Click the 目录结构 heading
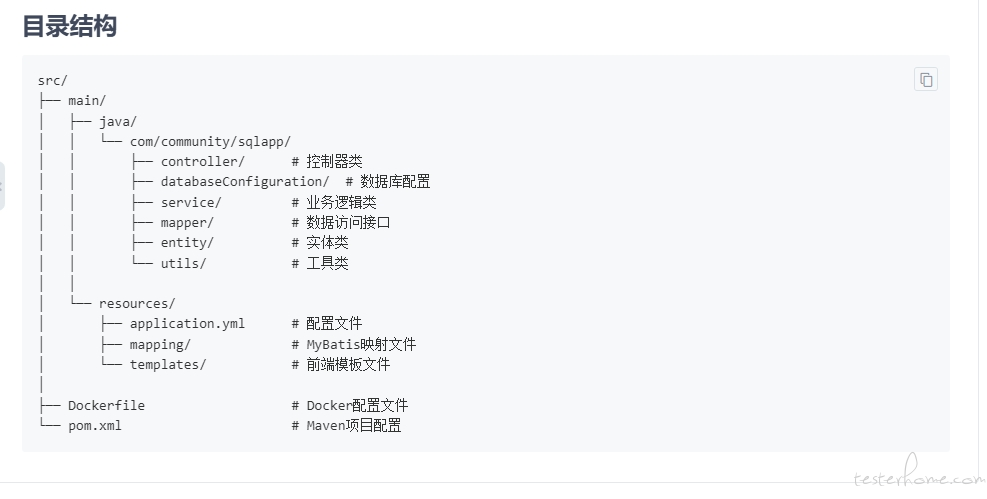Image resolution: width=987 pixels, height=499 pixels. pyautogui.click(x=69, y=26)
